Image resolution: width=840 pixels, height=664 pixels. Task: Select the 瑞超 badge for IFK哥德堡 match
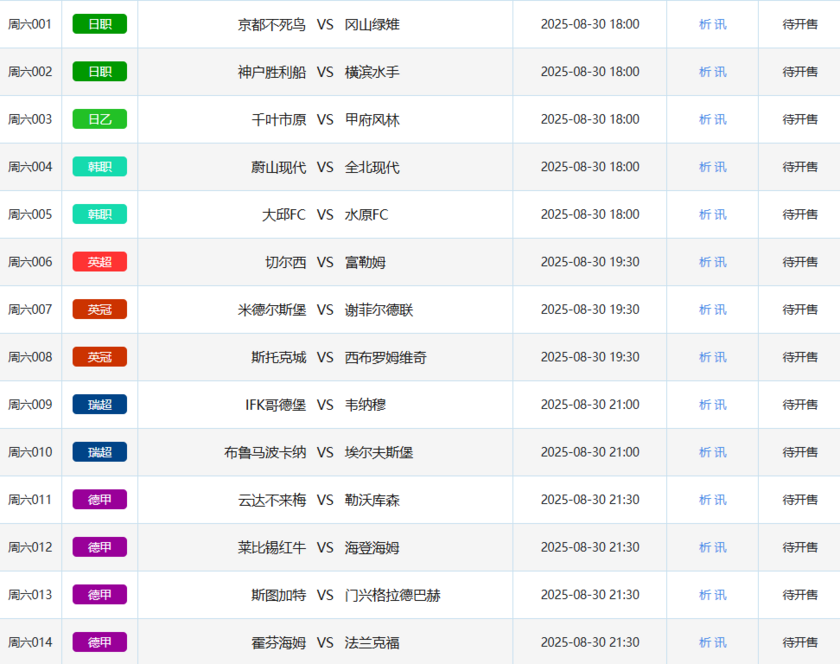(x=100, y=404)
